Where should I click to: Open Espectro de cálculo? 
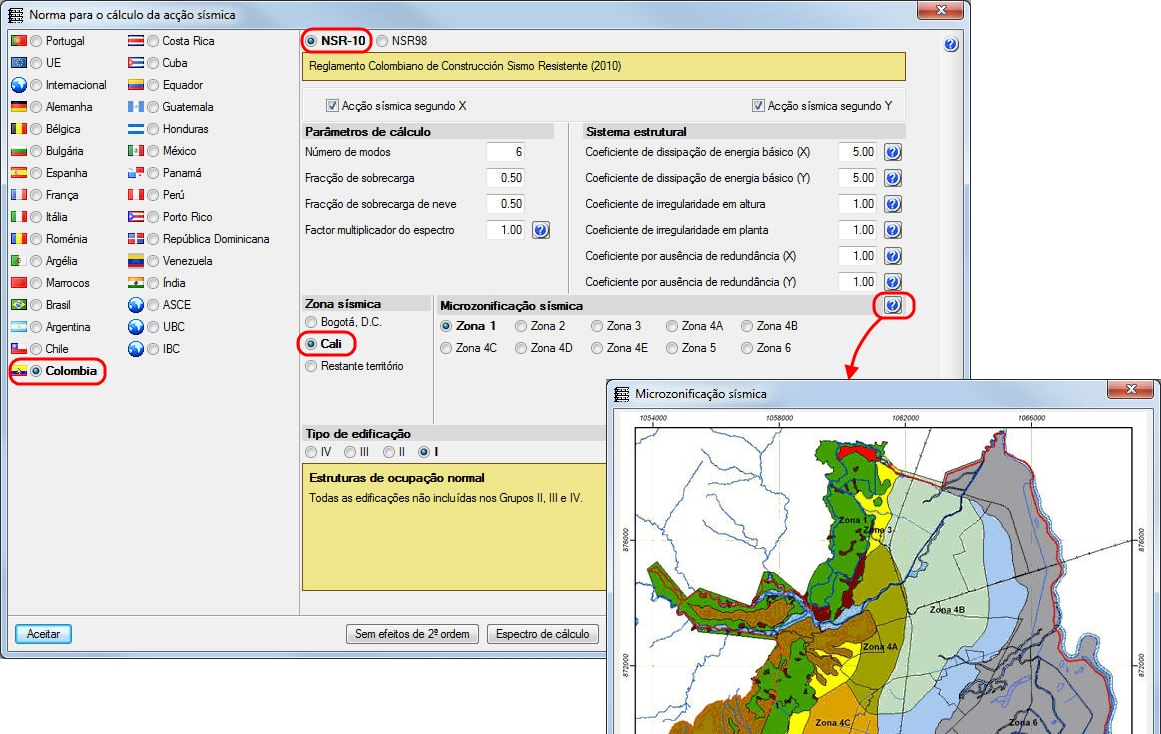543,634
